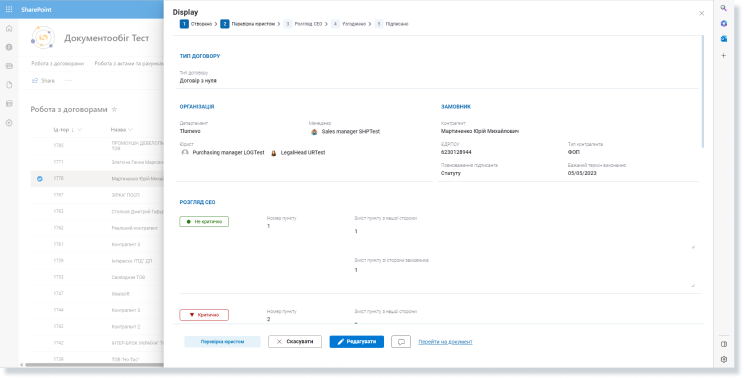The image size is (744, 378).
Task: Click the comment speech-bubble button
Action: pyautogui.click(x=401, y=341)
